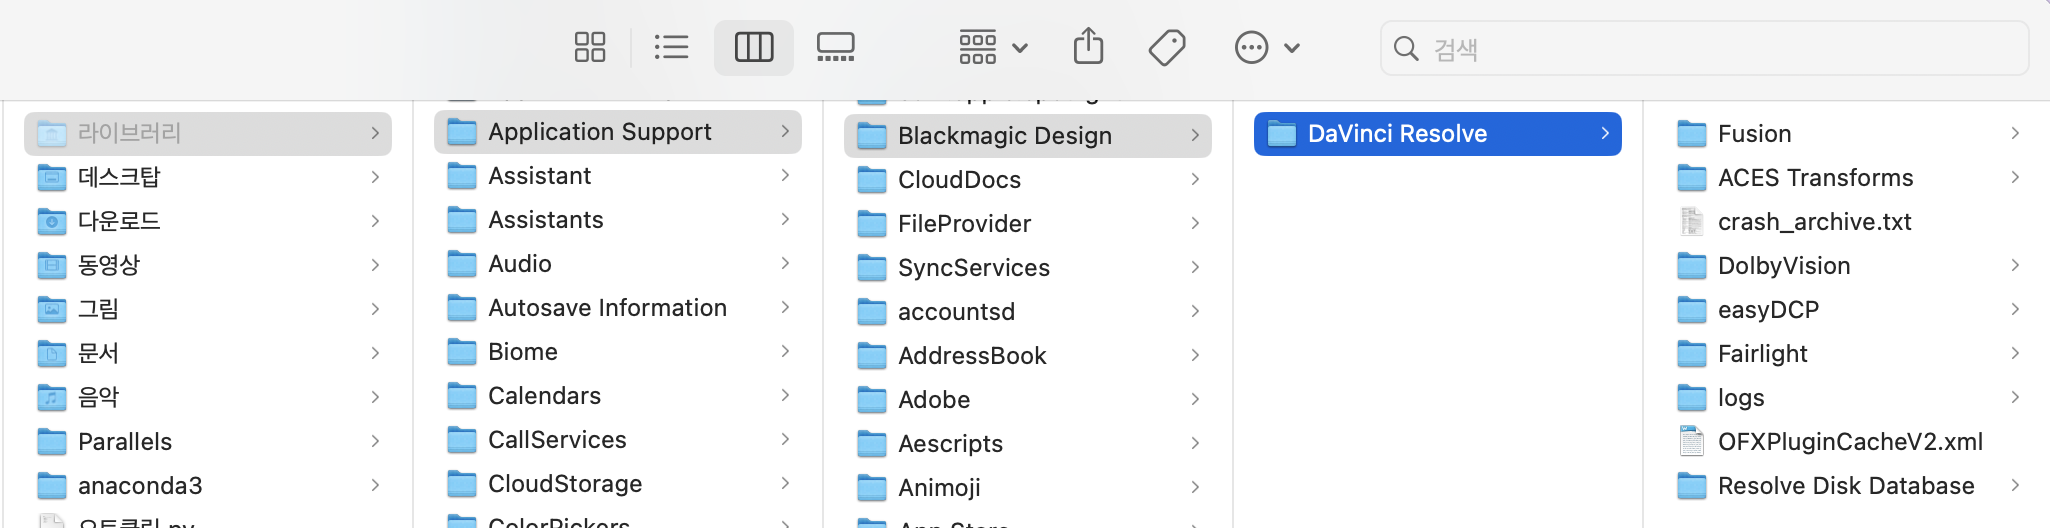Select the Blackmagic Design folder
This screenshot has height=528, width=2050.
coord(1028,135)
